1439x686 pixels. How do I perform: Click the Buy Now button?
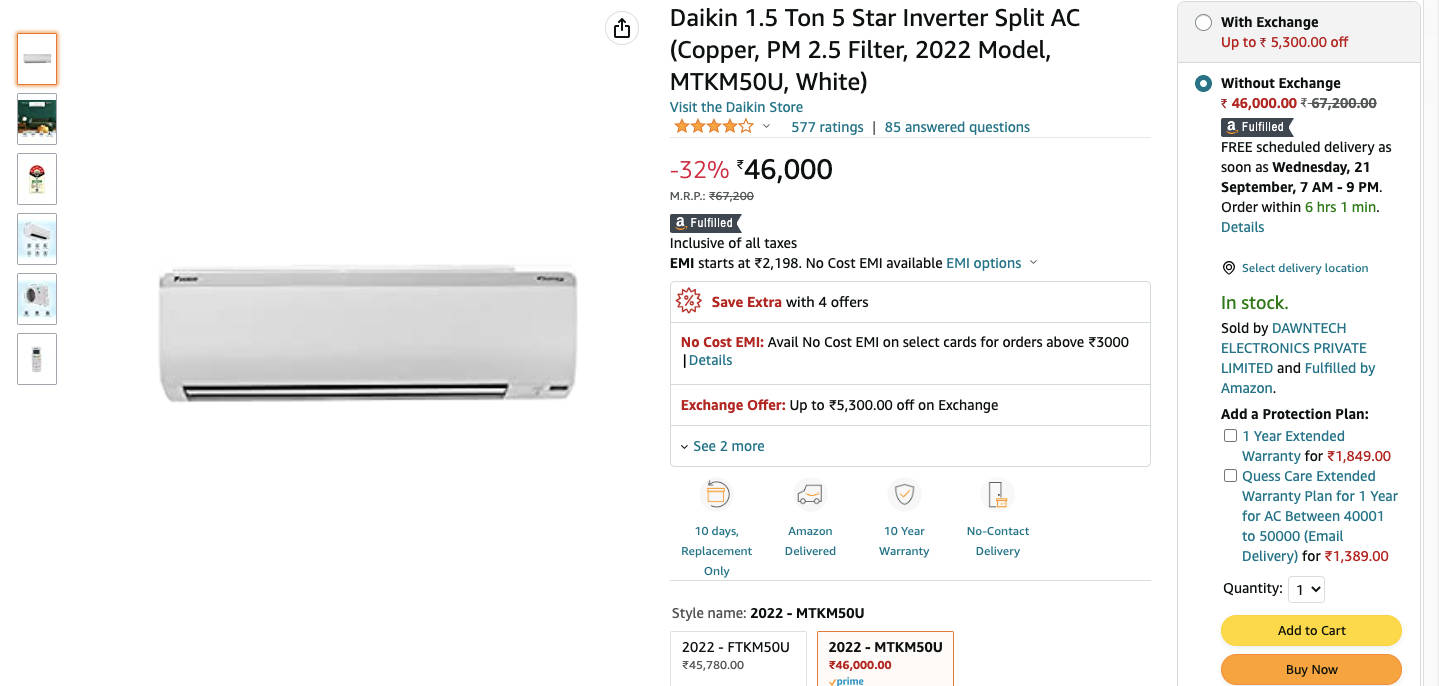(1310, 669)
